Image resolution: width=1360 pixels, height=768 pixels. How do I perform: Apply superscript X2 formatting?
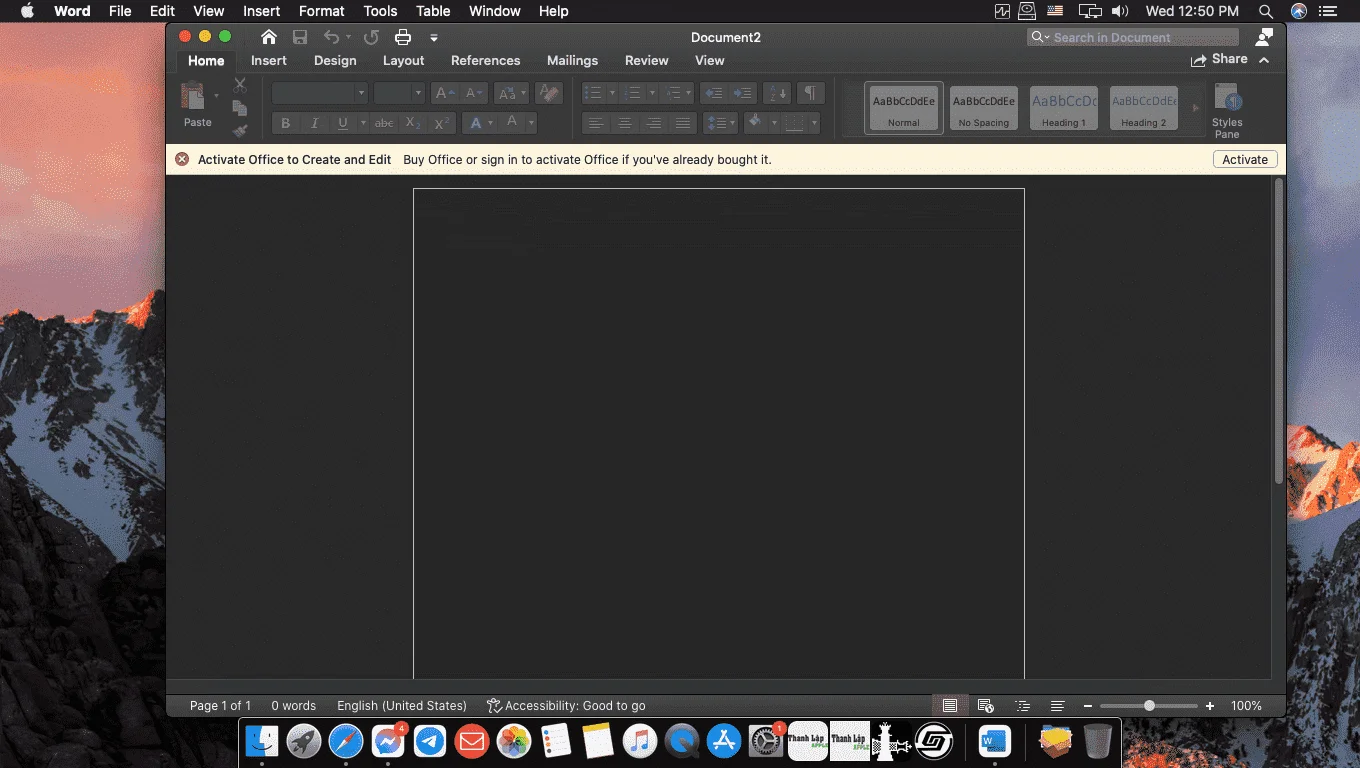(x=442, y=123)
